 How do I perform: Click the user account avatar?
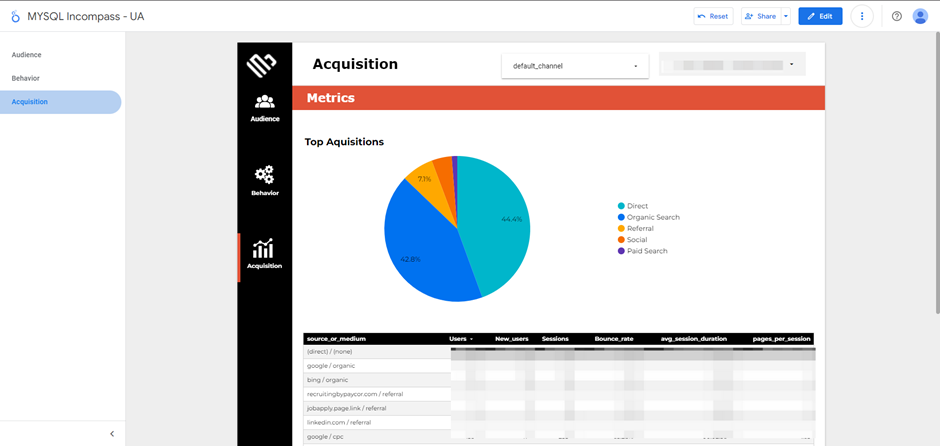click(x=920, y=16)
